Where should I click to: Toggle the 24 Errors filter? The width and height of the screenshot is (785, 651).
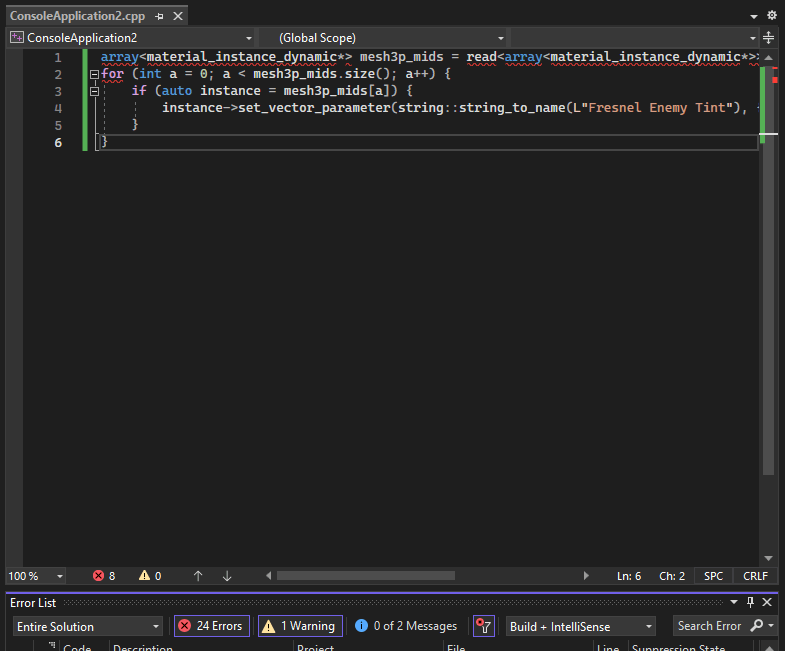tap(212, 626)
